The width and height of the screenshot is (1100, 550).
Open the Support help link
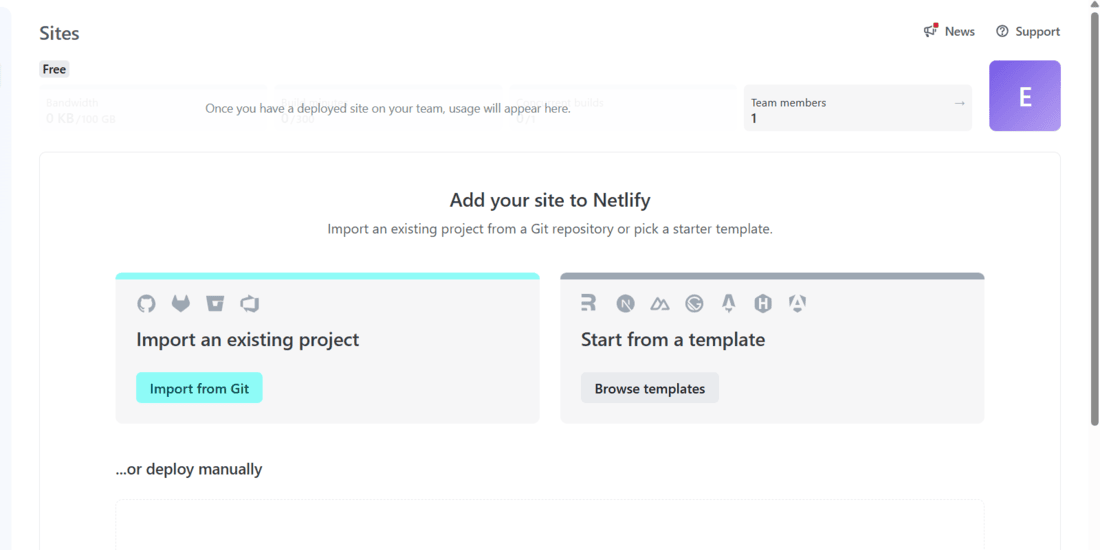tap(1028, 32)
